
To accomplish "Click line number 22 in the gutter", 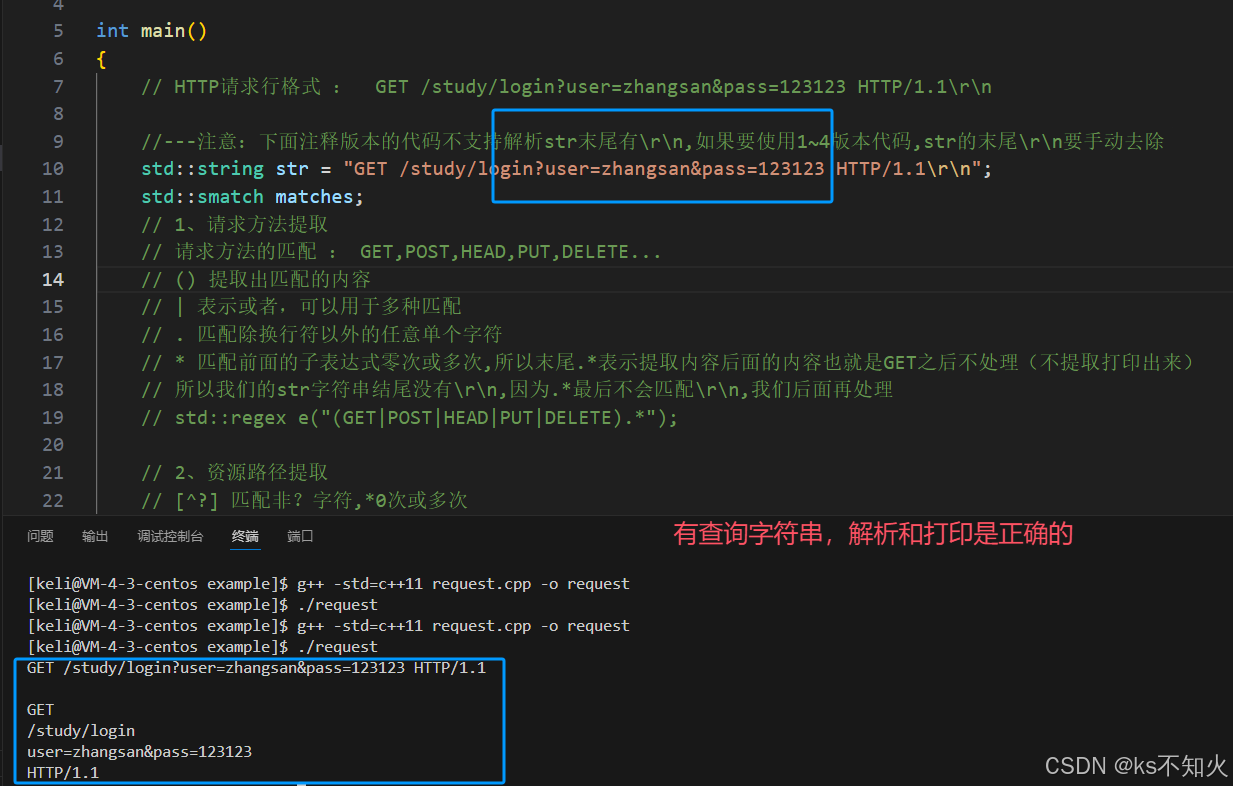I will (53, 499).
